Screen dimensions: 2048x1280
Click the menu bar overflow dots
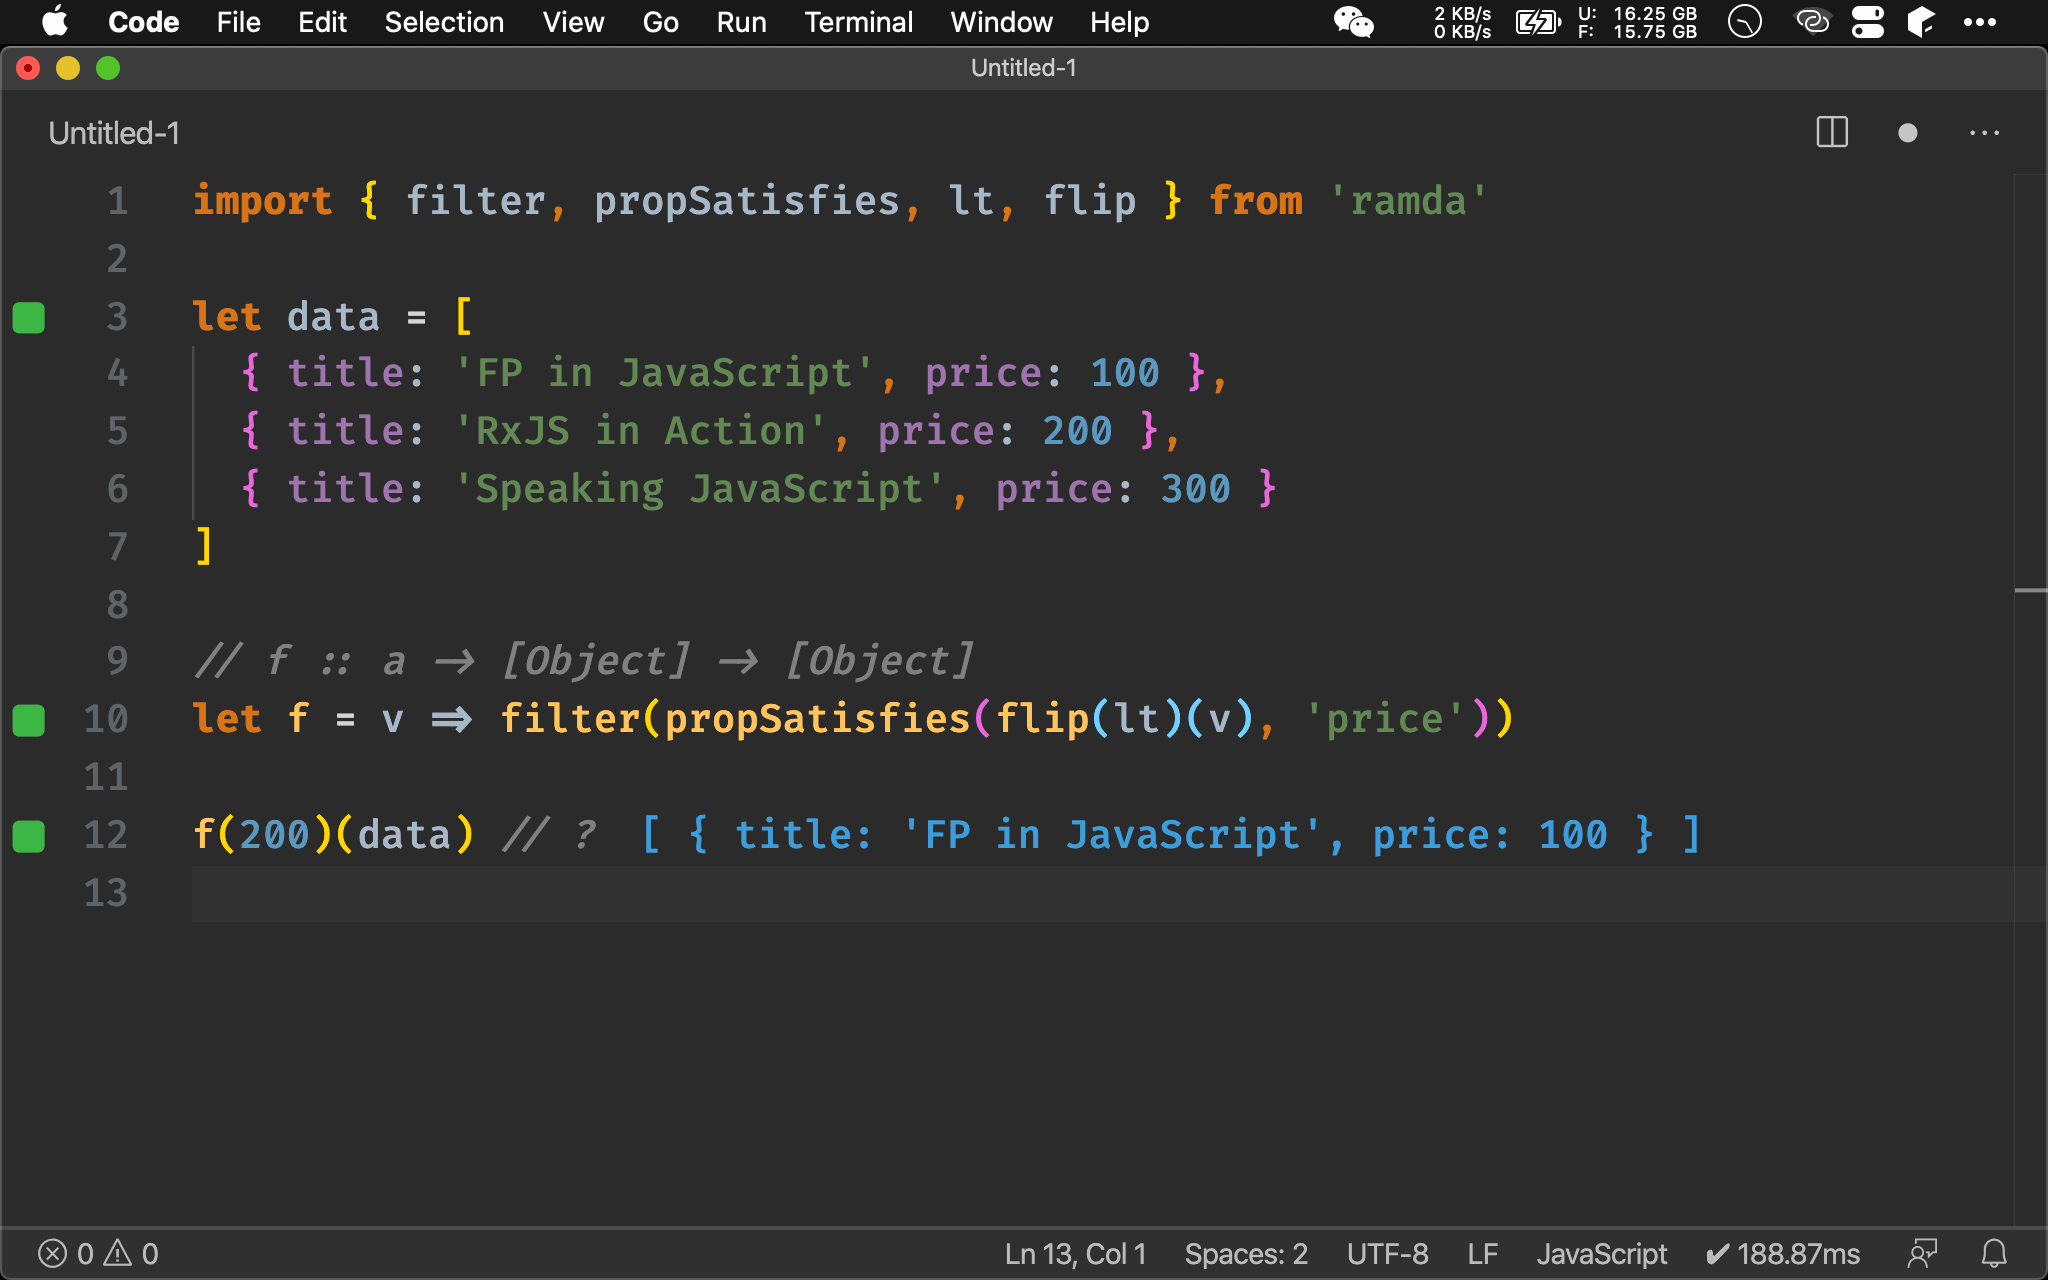[x=1980, y=22]
